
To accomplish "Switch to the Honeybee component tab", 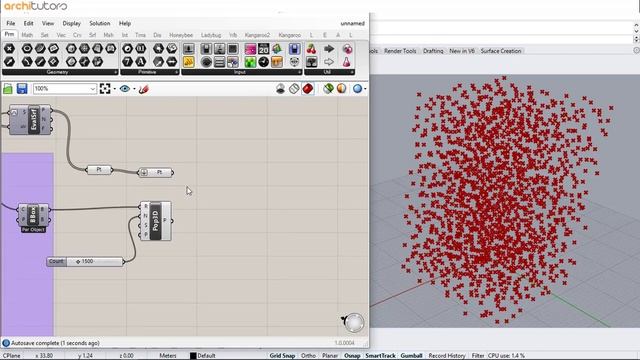I will coord(181,35).
